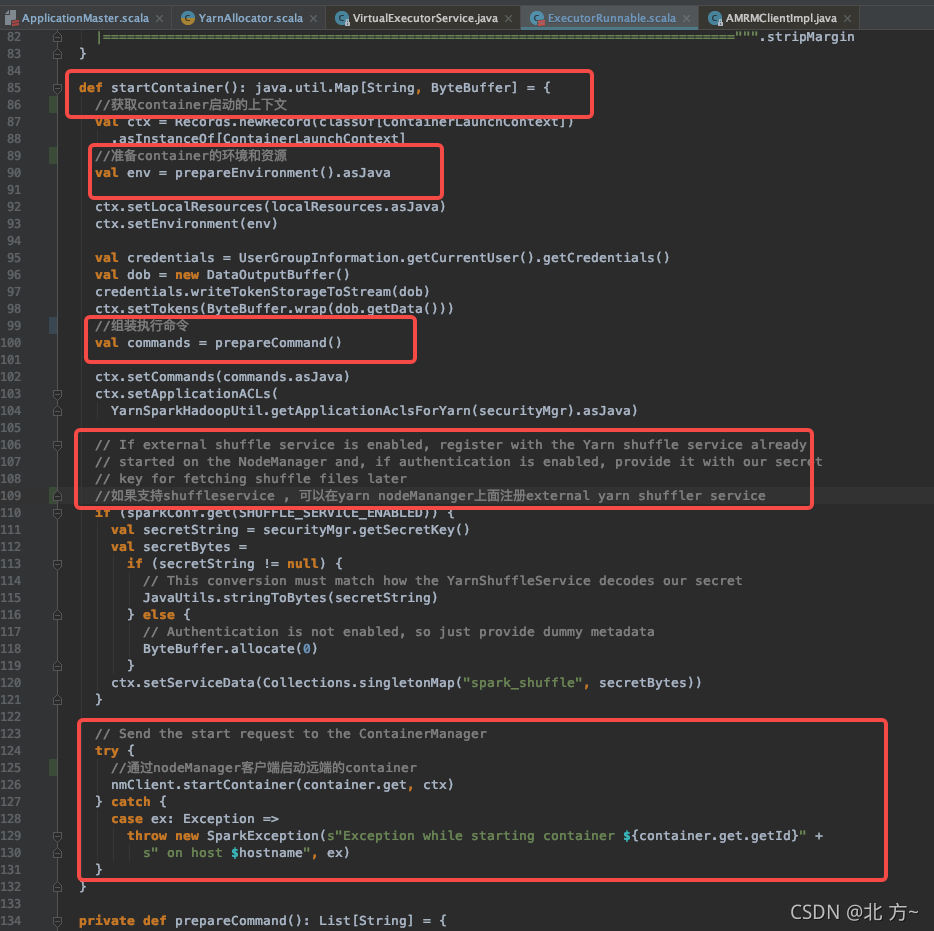The height and width of the screenshot is (931, 934).
Task: Click DataOutputBuffer() on line 96
Action: tap(278, 275)
